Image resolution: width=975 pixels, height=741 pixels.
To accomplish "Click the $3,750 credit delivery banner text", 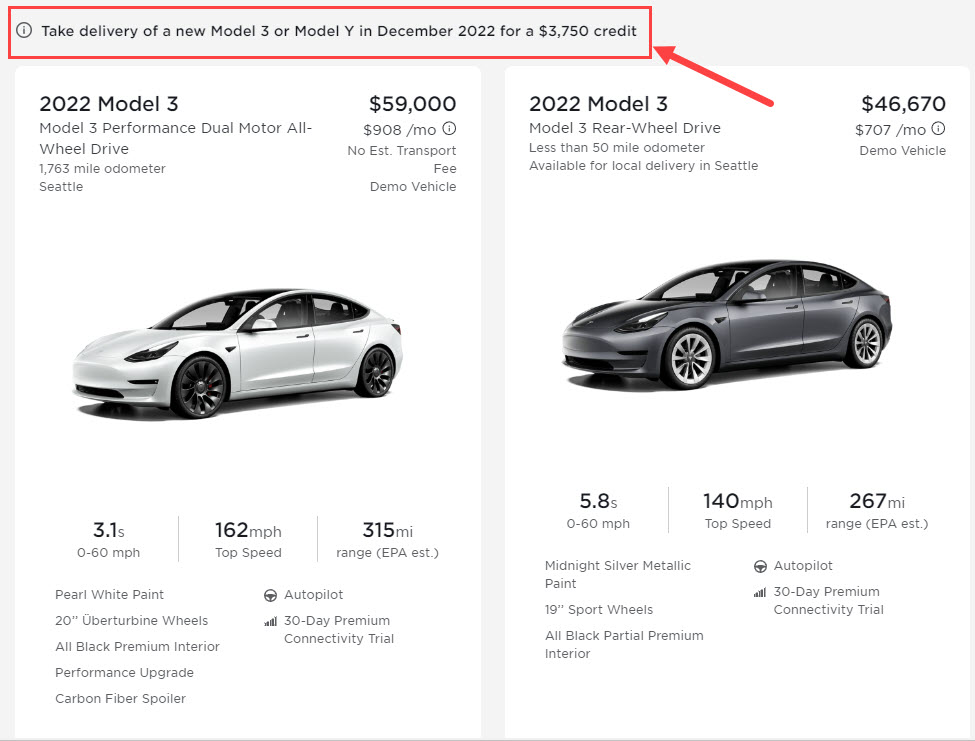I will [338, 31].
